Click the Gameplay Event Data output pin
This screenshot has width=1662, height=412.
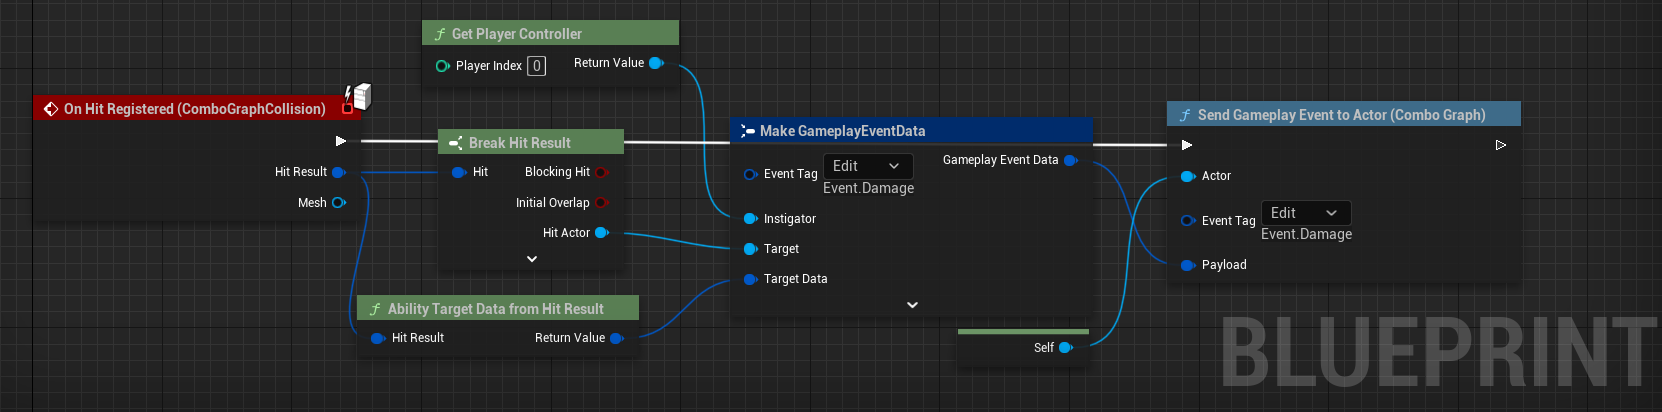tap(1070, 160)
